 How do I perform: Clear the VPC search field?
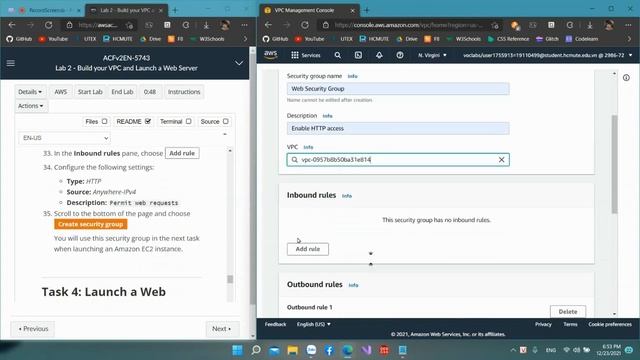click(501, 160)
